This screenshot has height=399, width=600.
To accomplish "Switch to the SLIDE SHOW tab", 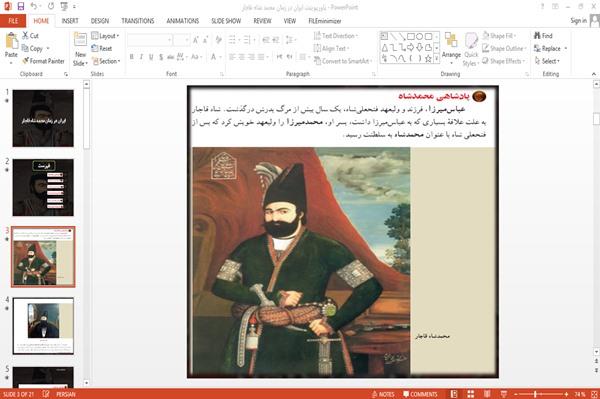I will pyautogui.click(x=226, y=21).
